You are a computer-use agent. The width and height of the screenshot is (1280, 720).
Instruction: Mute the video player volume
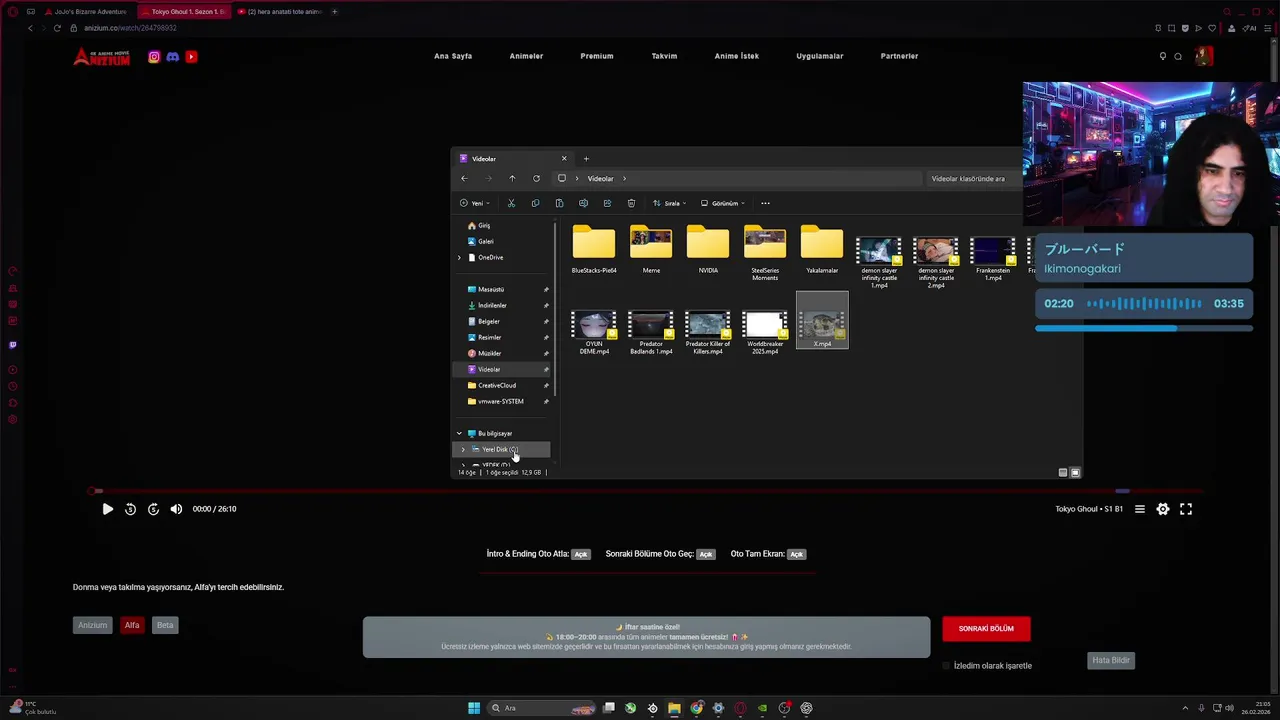[176, 509]
